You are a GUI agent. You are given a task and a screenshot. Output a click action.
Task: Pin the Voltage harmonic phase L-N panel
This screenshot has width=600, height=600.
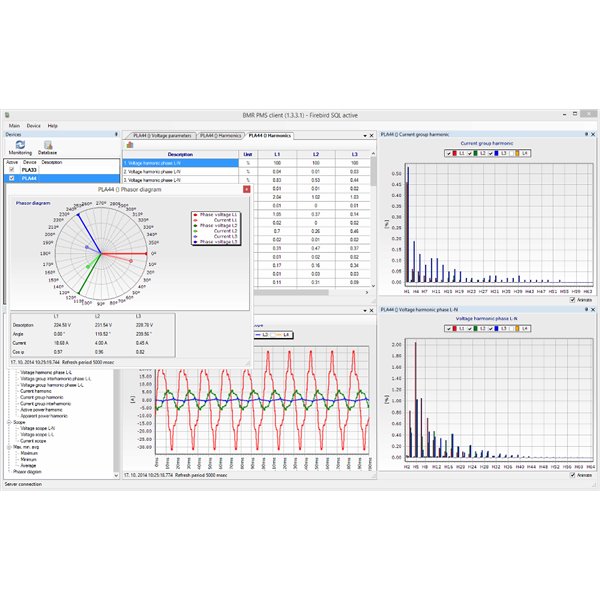(x=586, y=311)
